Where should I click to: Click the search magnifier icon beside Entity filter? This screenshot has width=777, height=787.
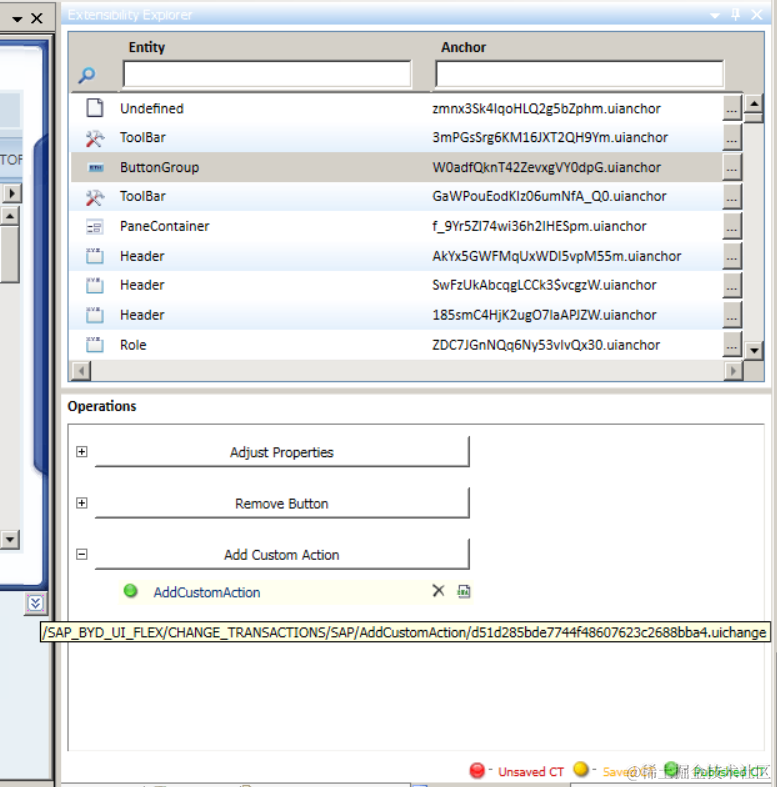click(87, 75)
